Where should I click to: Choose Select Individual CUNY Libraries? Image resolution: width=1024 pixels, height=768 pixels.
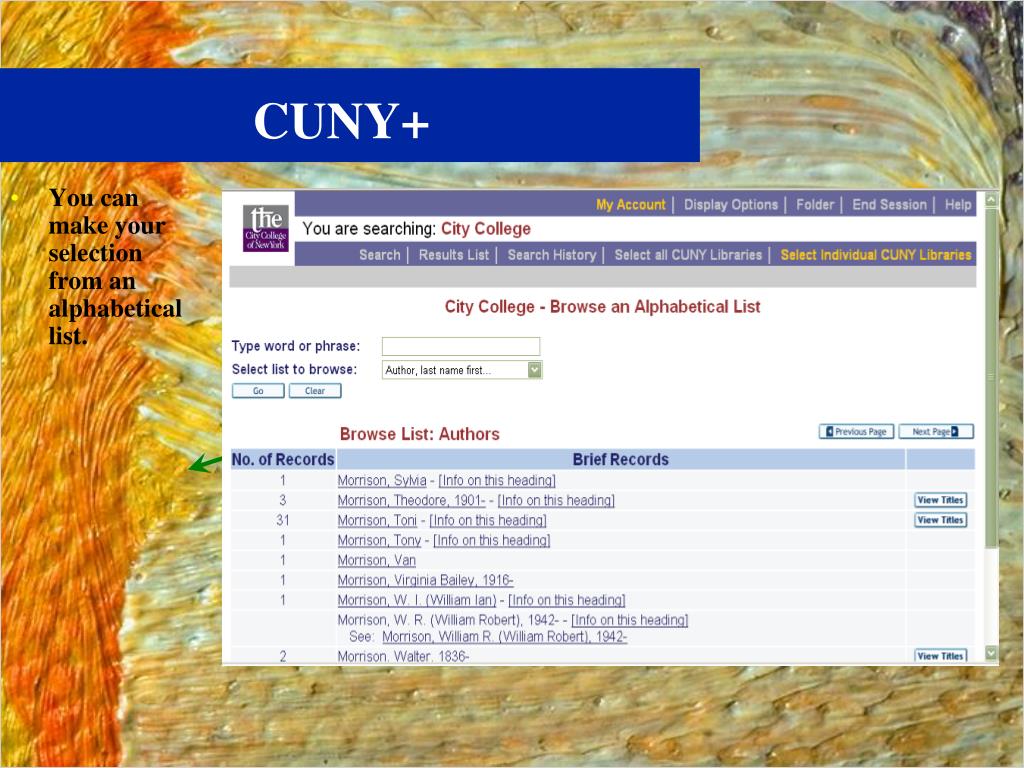point(876,255)
